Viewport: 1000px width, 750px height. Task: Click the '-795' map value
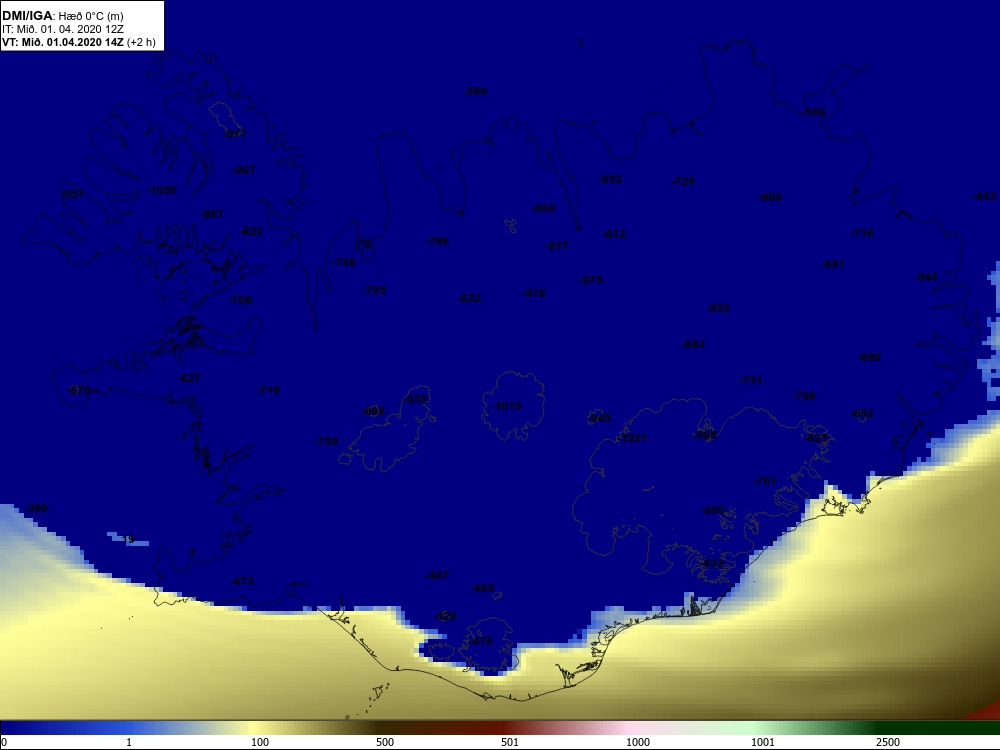(x=374, y=290)
